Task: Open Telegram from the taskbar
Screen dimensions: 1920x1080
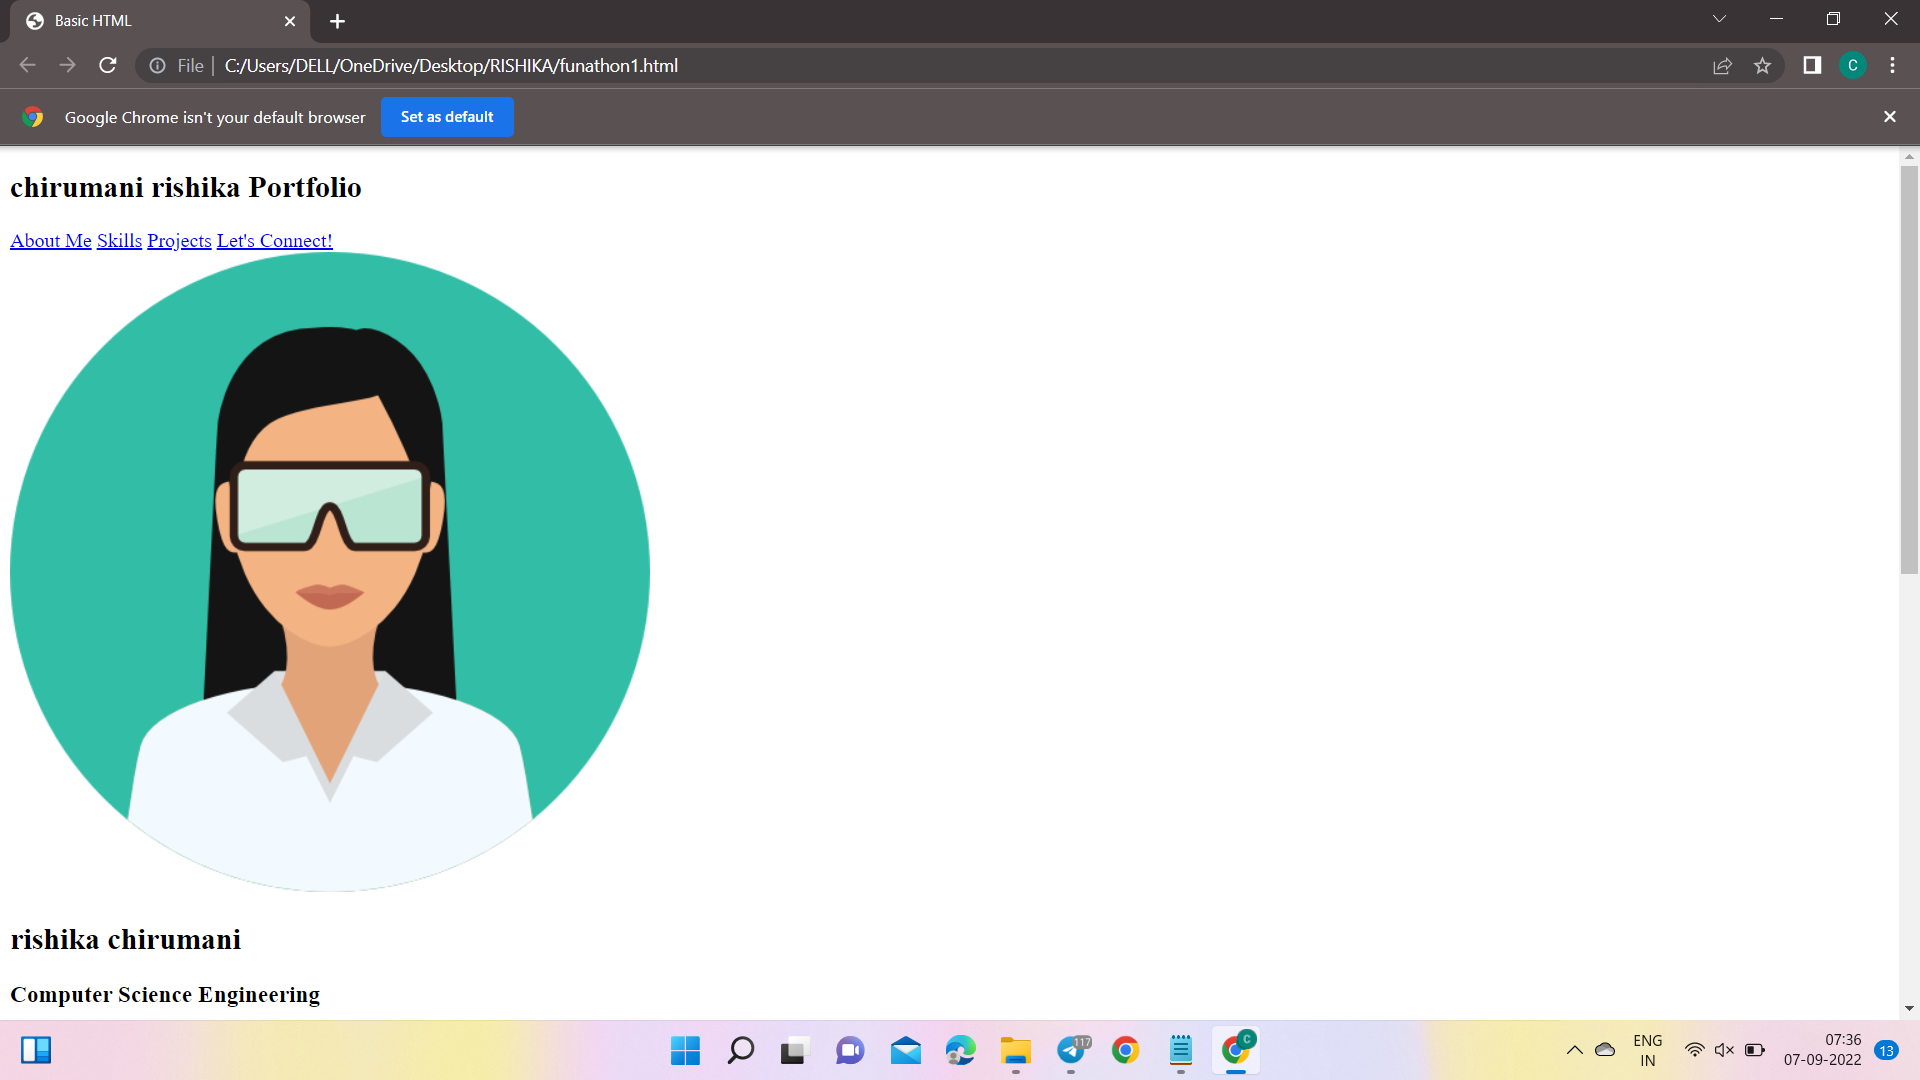Action: click(1071, 1050)
